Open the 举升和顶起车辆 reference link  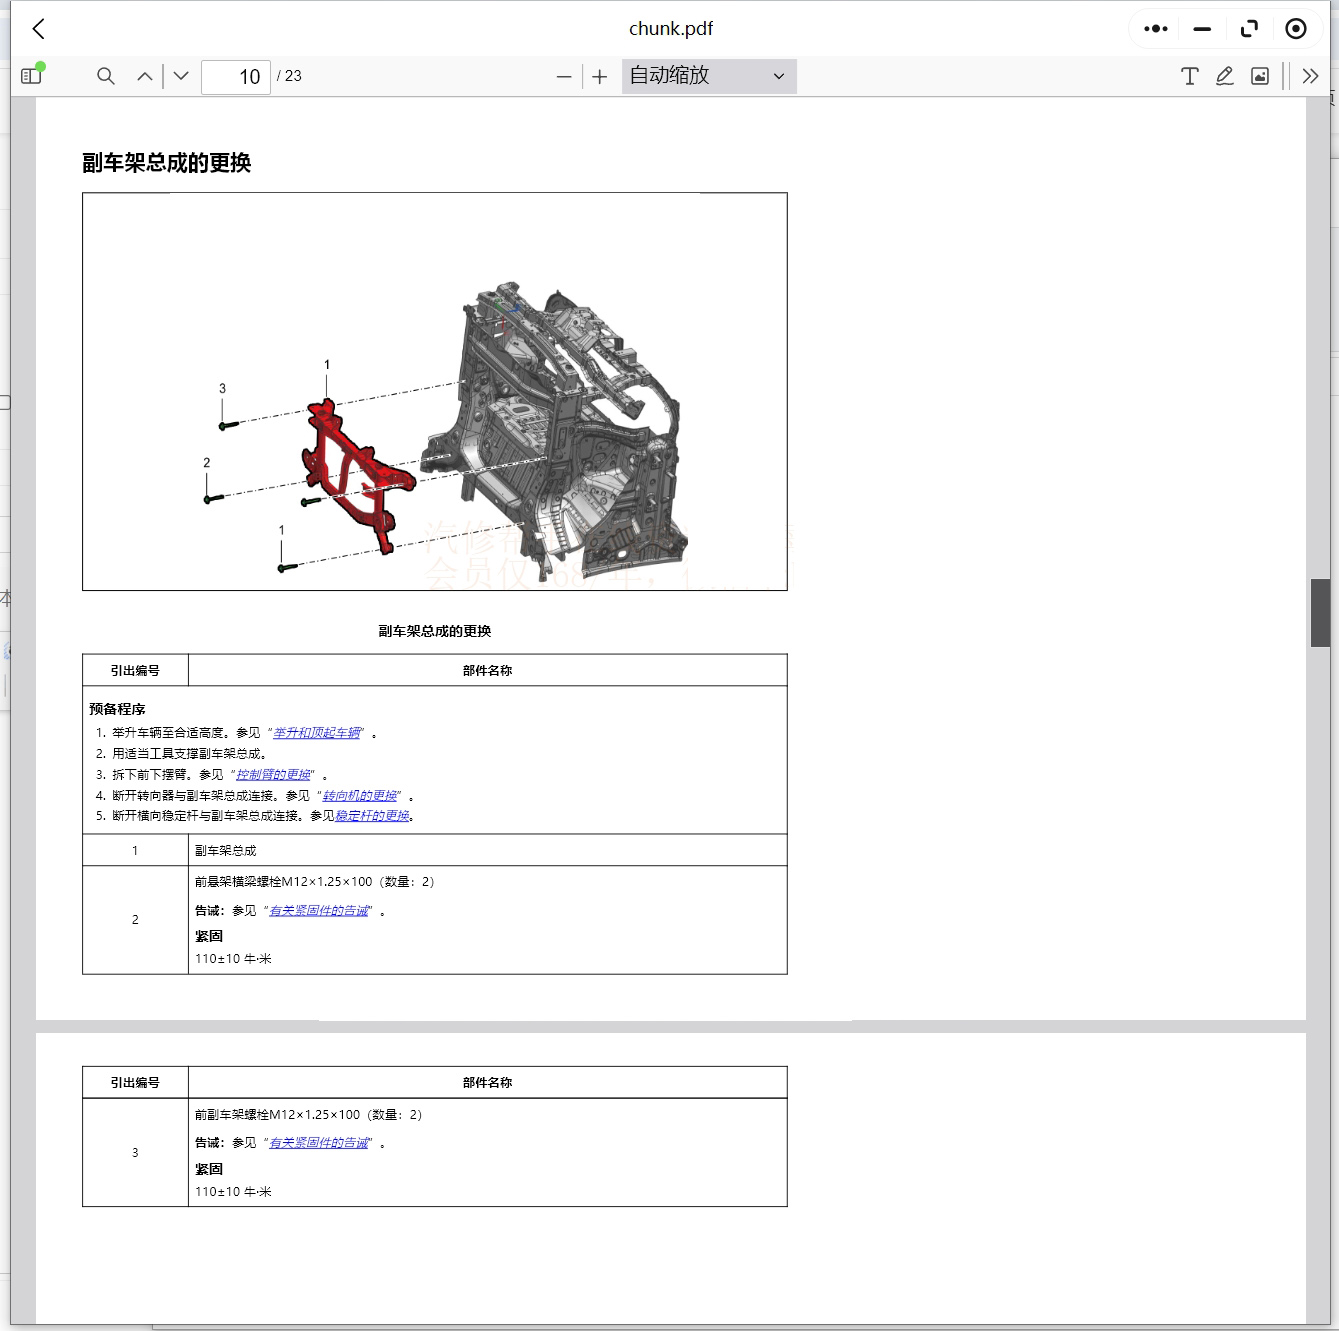pyautogui.click(x=319, y=732)
